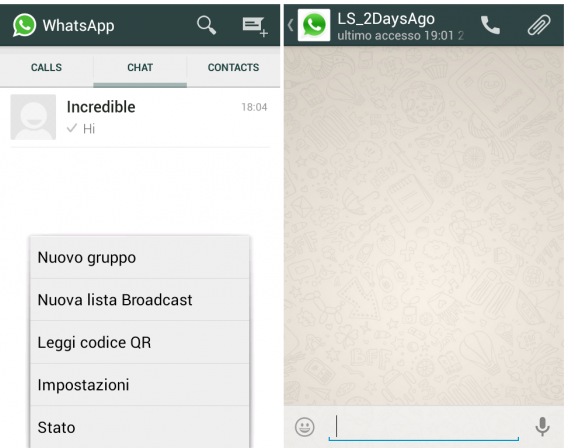Open LS_2DaysAgo contact info from the title
The height and width of the screenshot is (448, 568).
click(386, 19)
